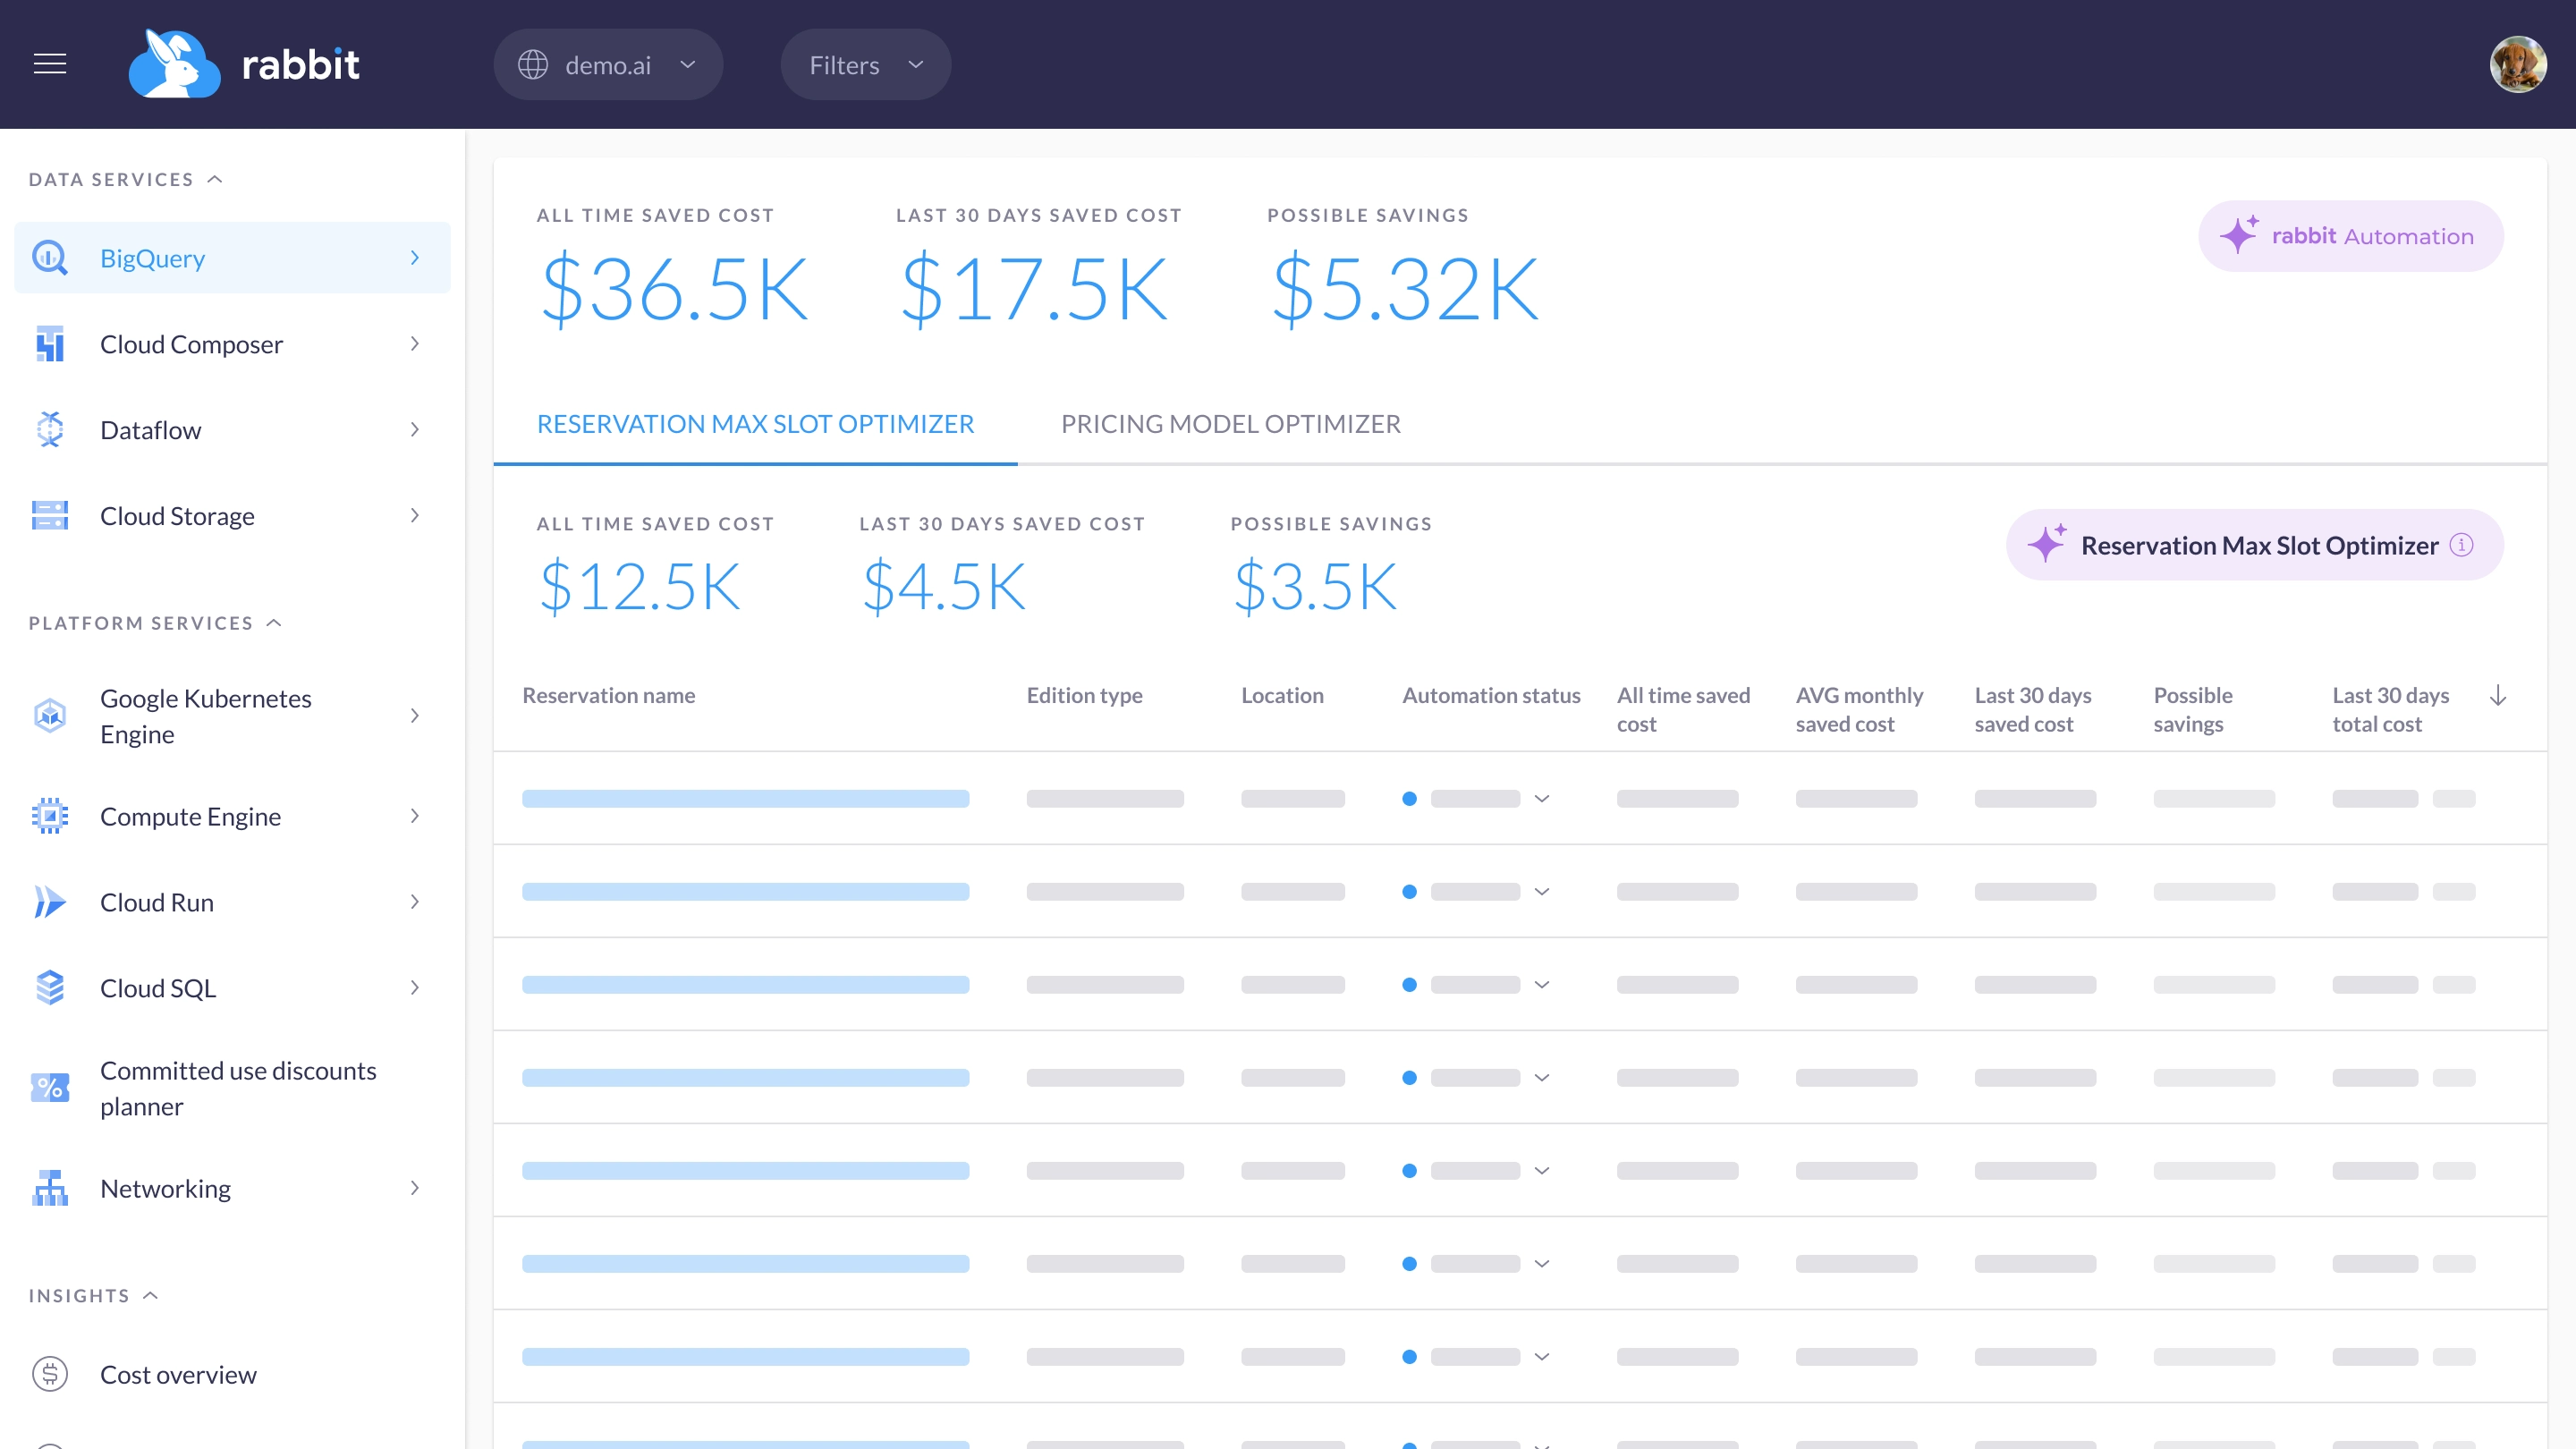Expand the Dataflow chevron
The width and height of the screenshot is (2576, 1449).
click(x=414, y=430)
